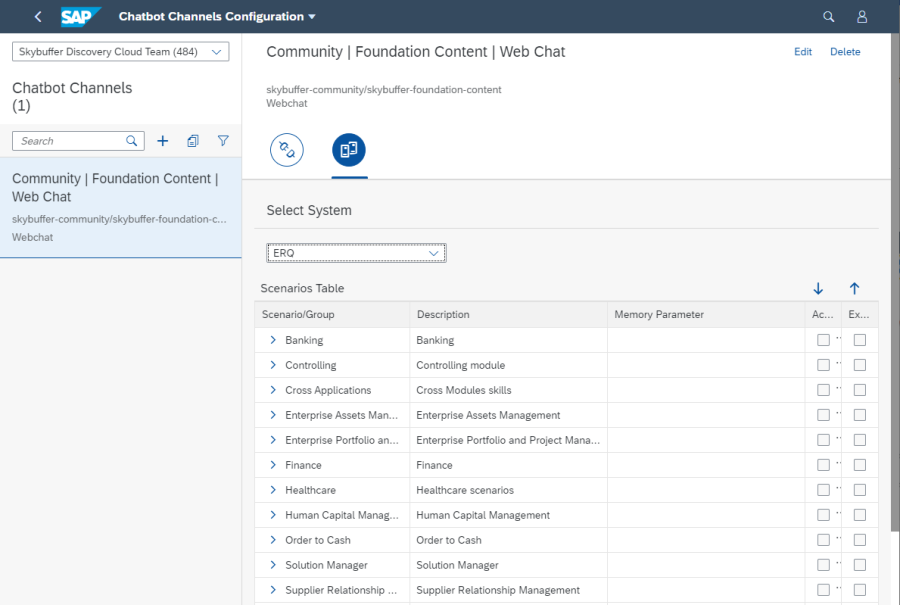
Task: Open the channel list filter icon
Action: coord(223,141)
